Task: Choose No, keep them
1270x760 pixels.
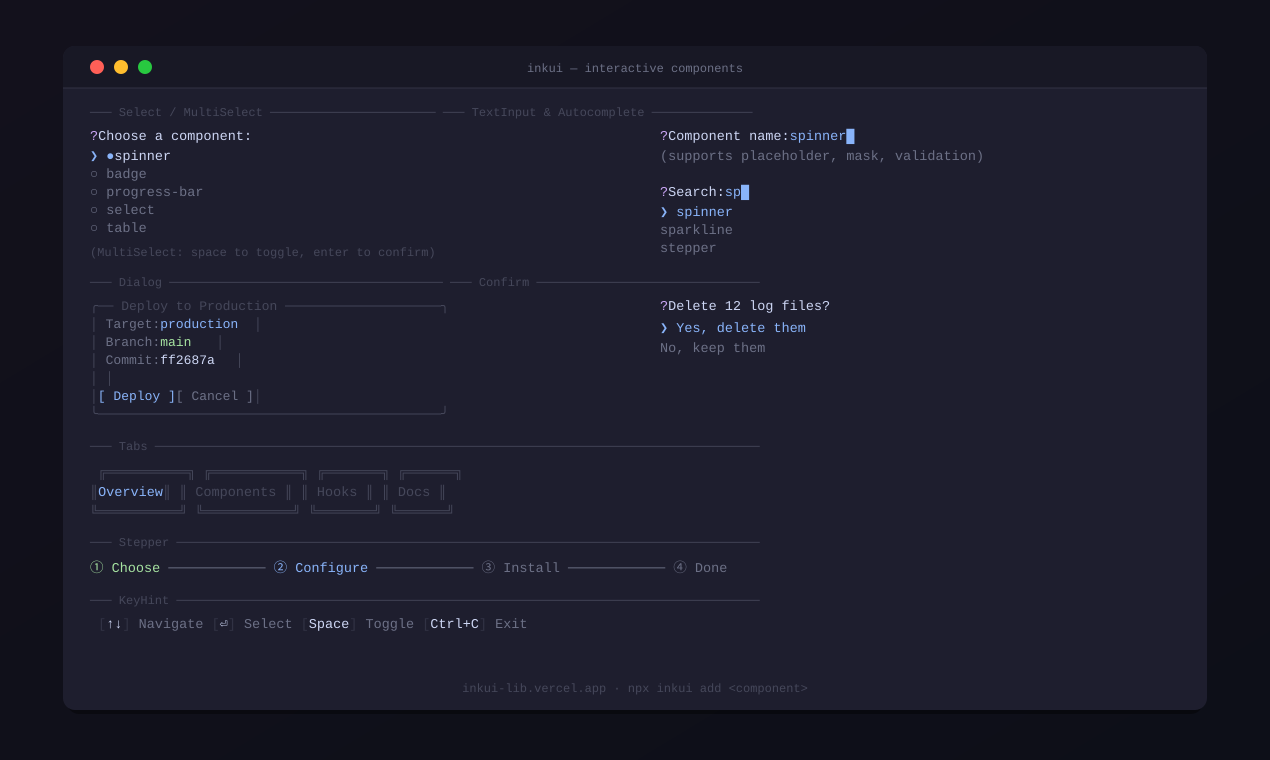Action: click(712, 349)
